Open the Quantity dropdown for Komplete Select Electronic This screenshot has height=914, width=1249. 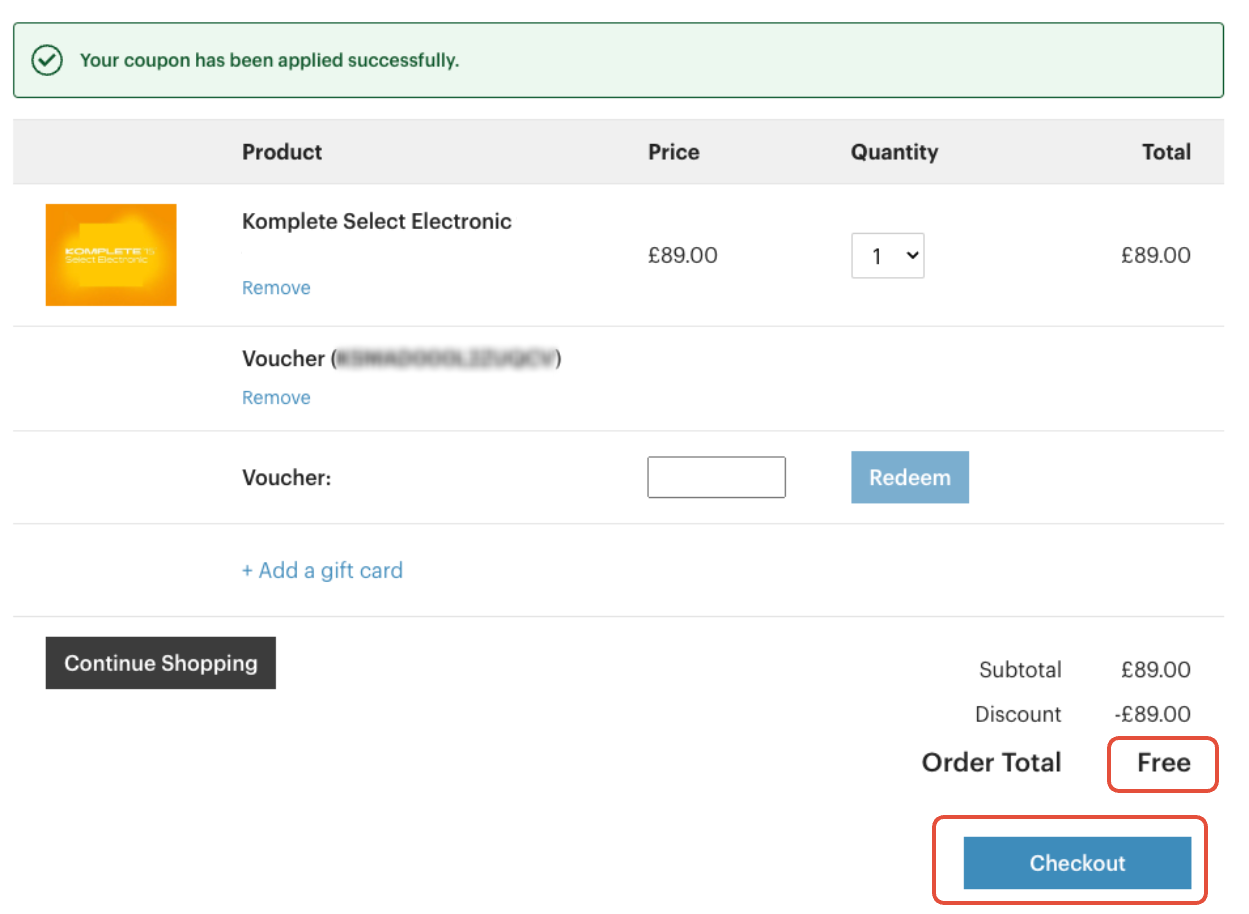point(888,256)
